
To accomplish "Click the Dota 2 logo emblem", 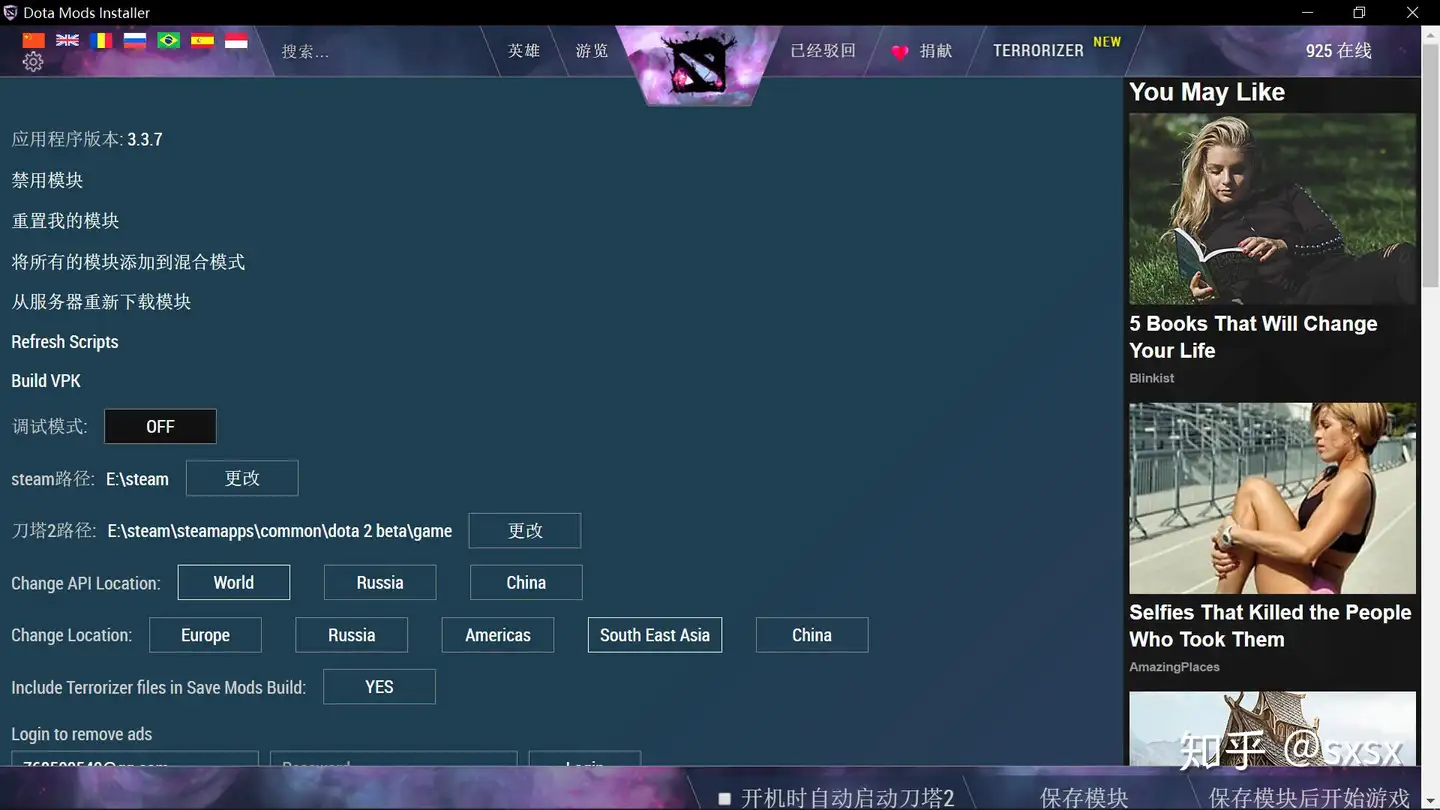I will pyautogui.click(x=699, y=65).
